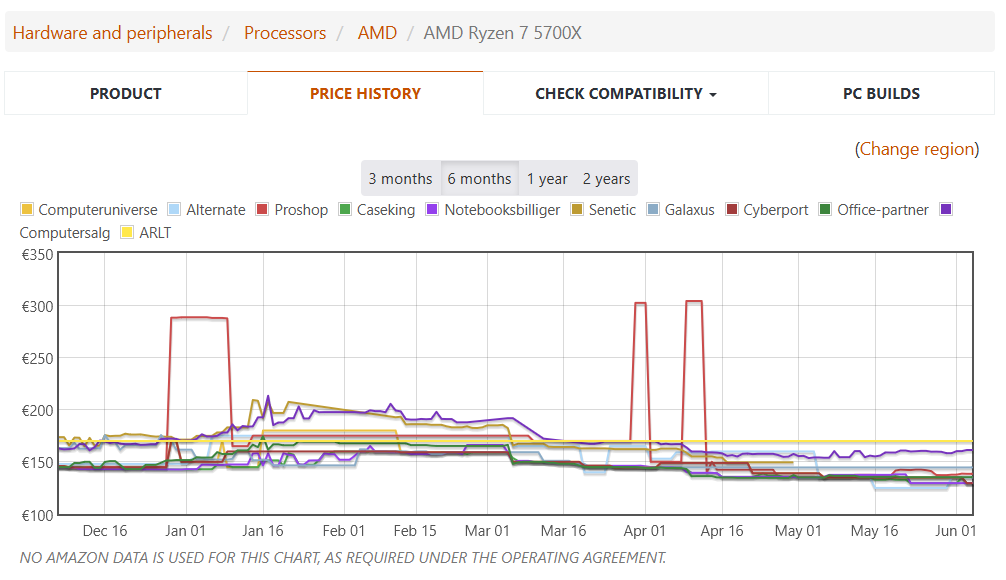
Task: Toggle Senetic legend color swatch
Action: (577, 209)
